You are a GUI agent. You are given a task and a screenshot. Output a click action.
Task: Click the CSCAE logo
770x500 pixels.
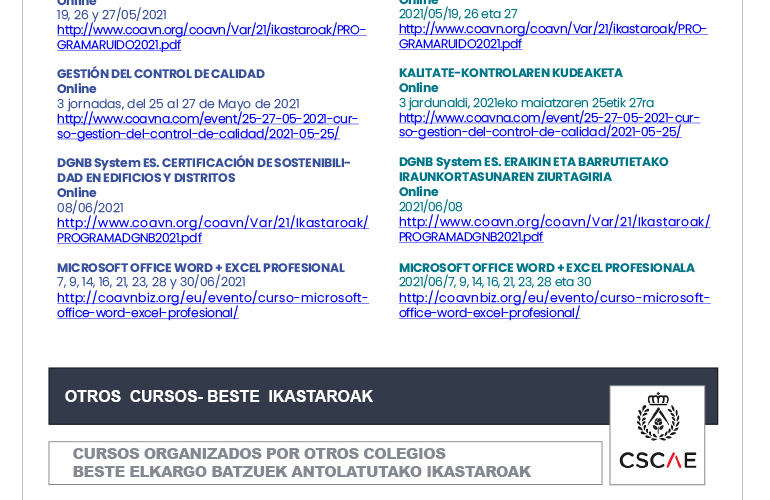coord(657,435)
